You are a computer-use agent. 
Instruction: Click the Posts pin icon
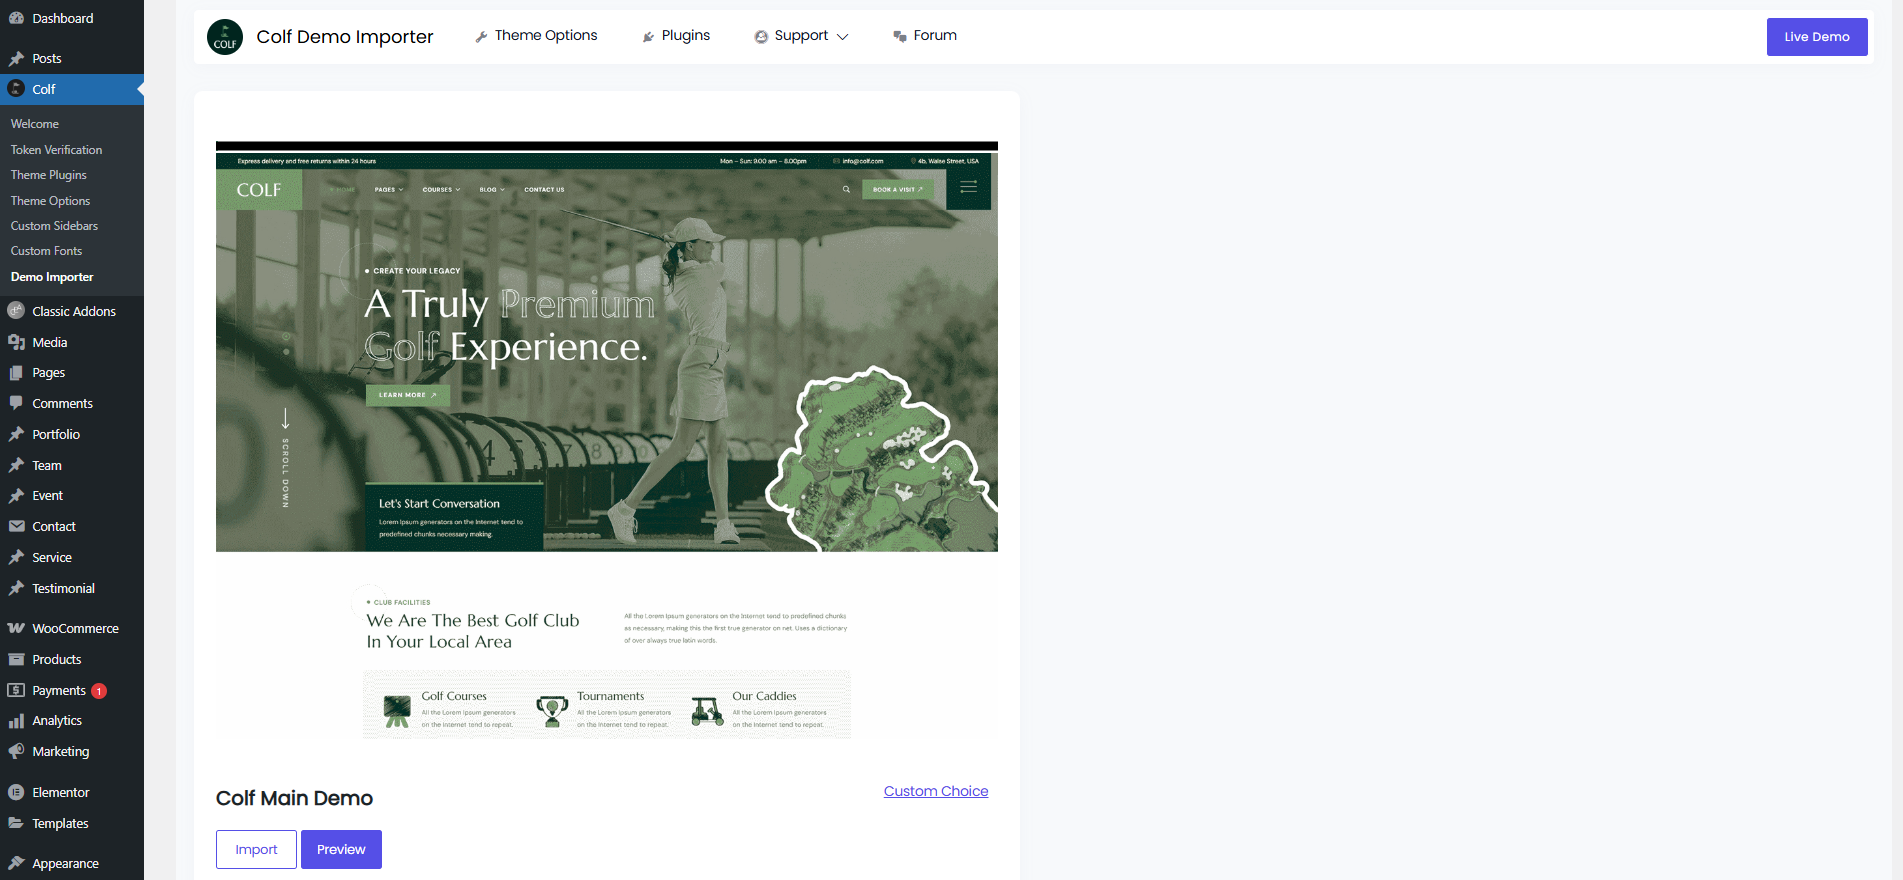pos(16,58)
